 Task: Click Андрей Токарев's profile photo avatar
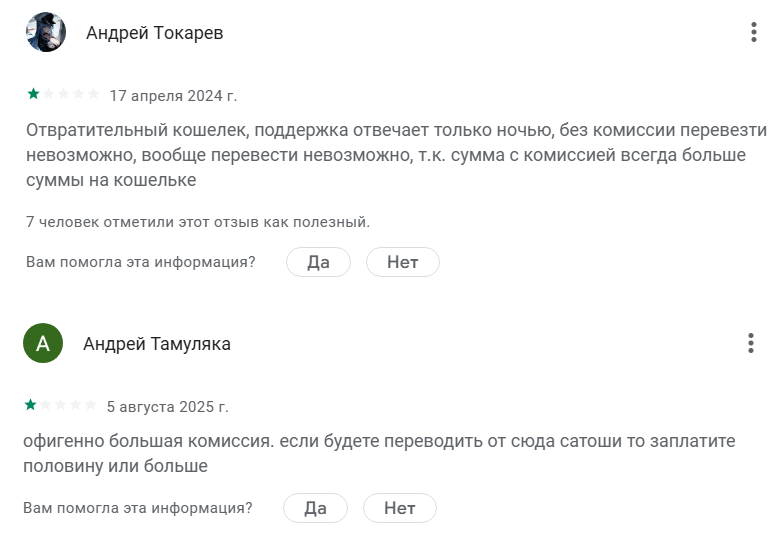(45, 33)
